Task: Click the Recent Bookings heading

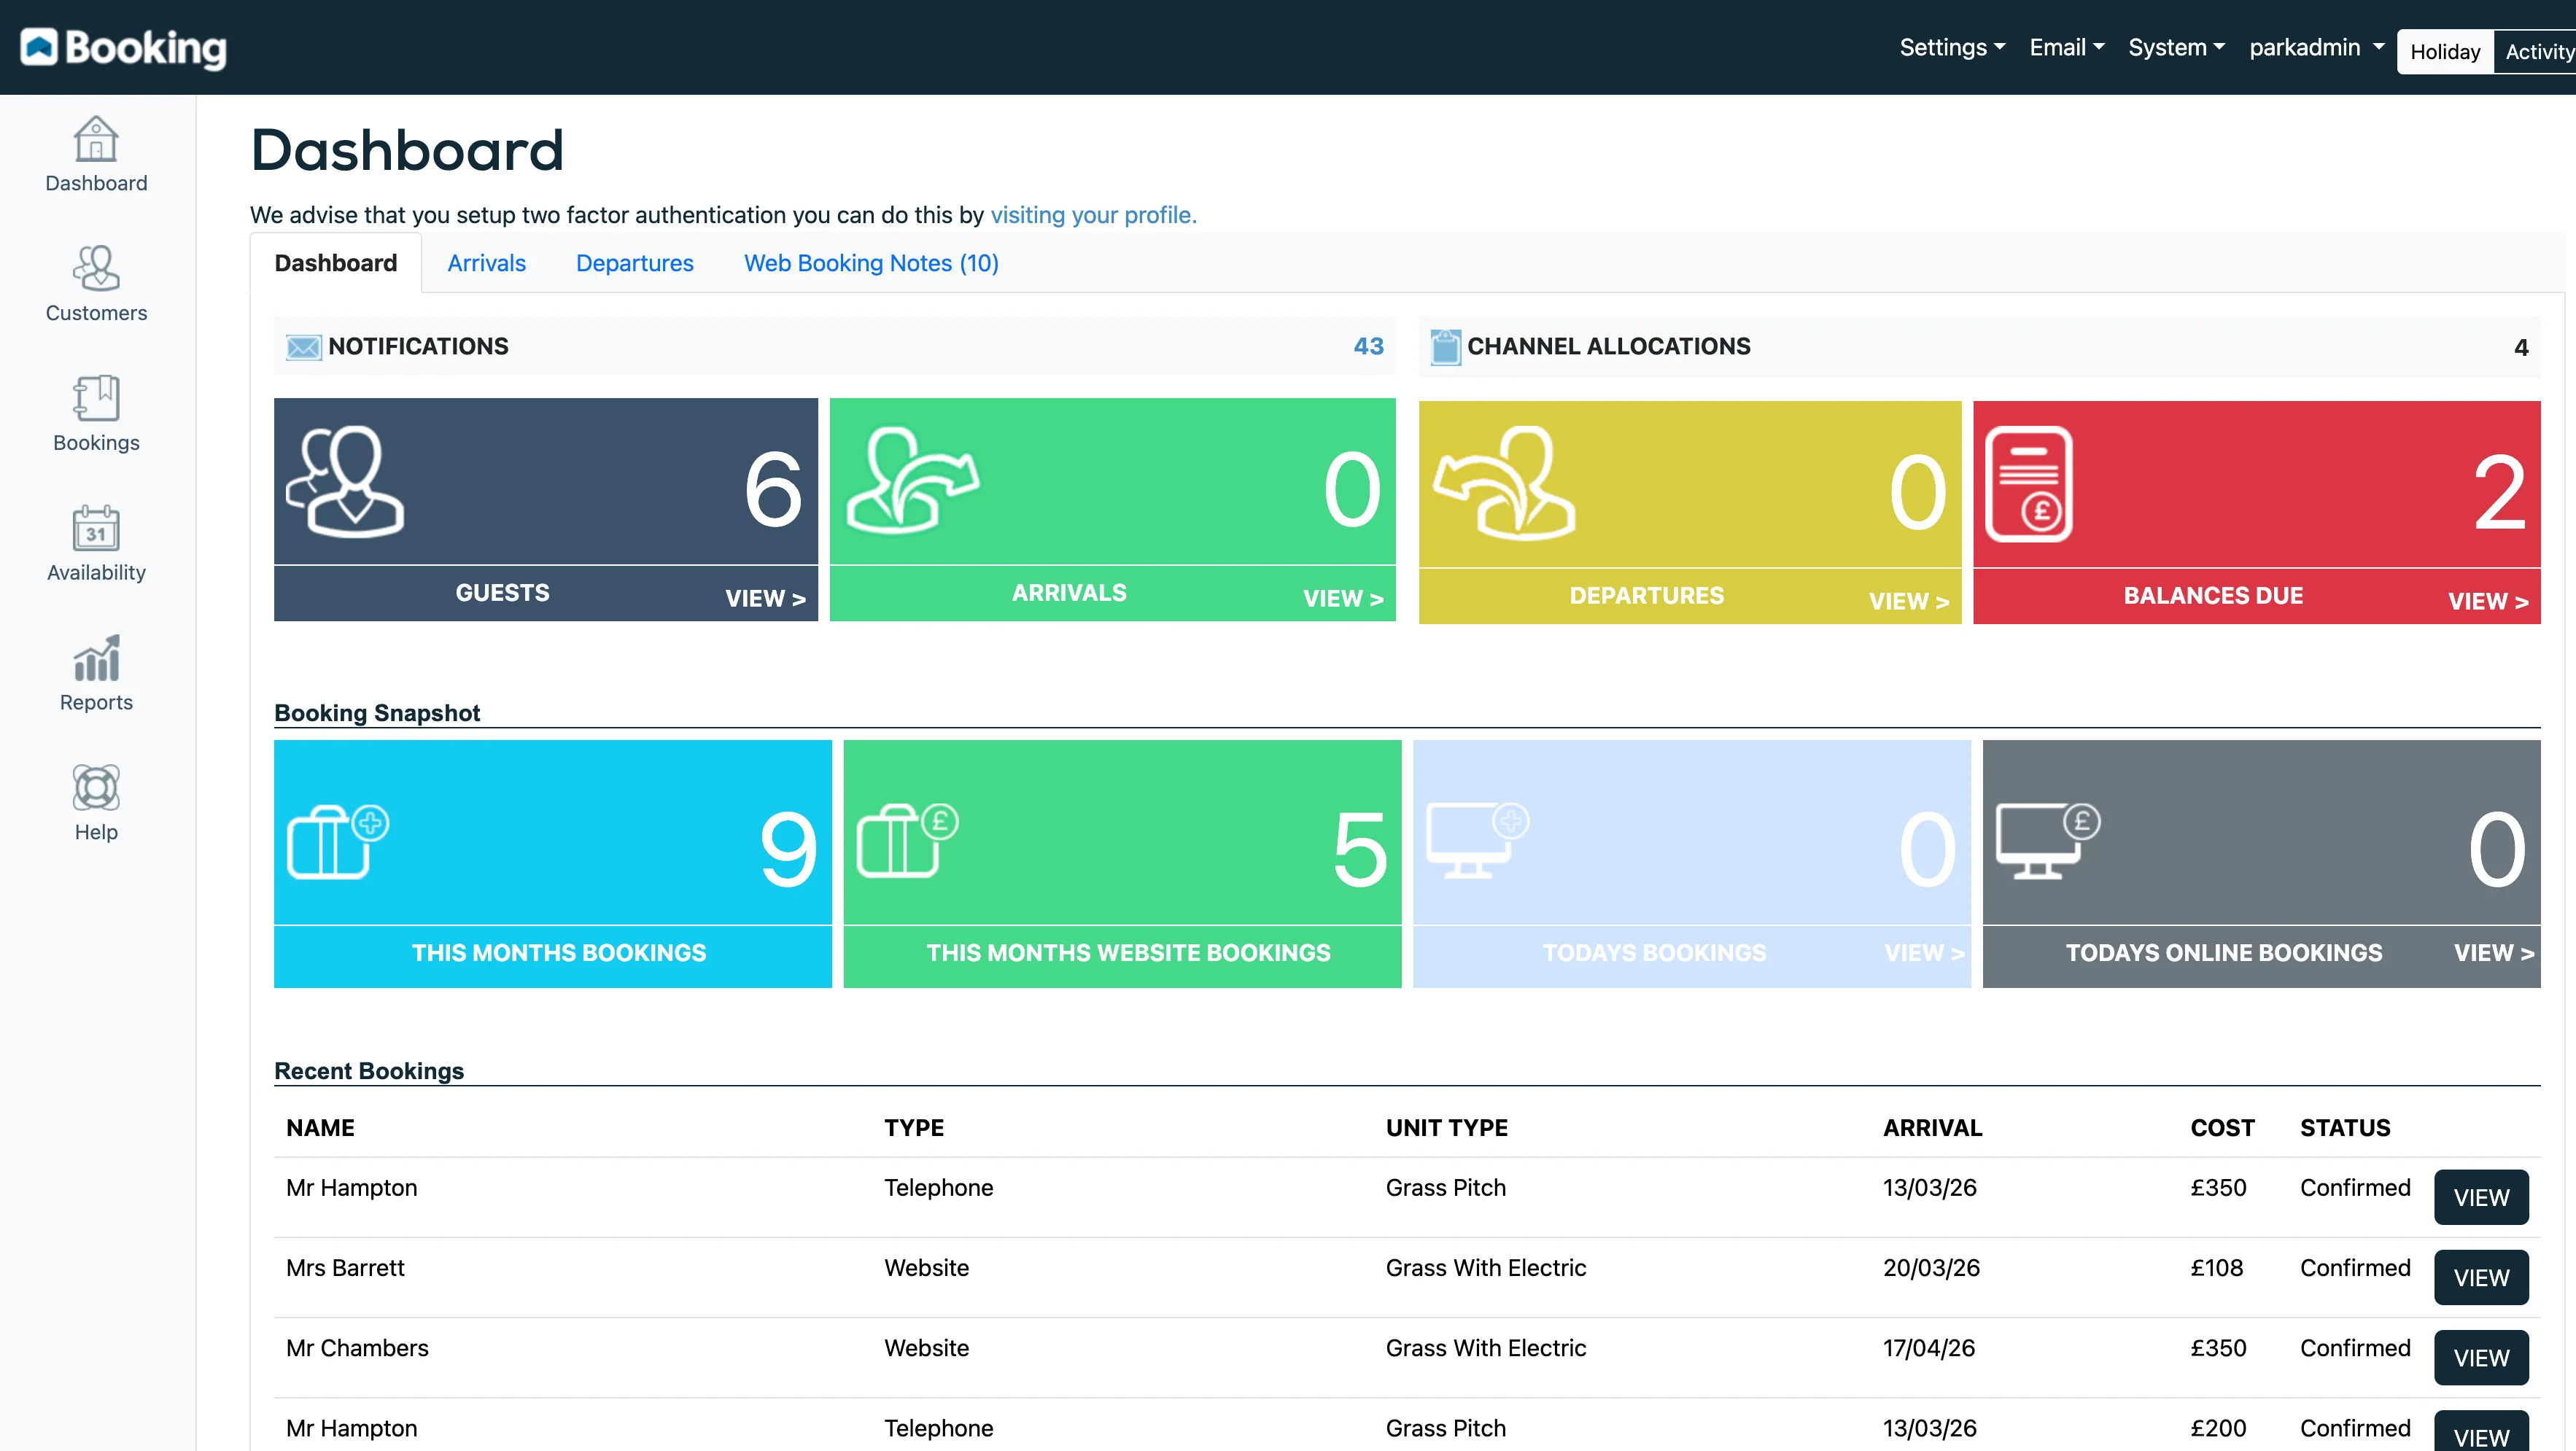Action: 369,1071
